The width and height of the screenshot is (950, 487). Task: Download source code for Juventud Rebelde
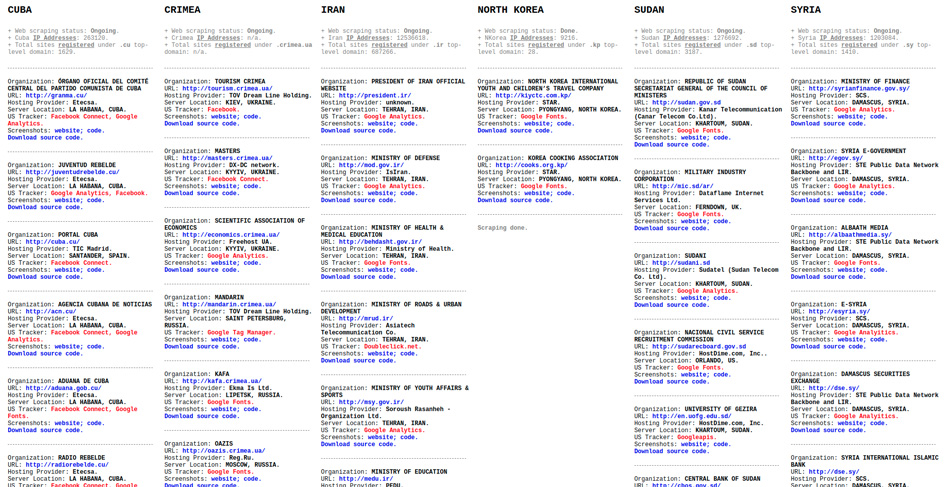(45, 207)
